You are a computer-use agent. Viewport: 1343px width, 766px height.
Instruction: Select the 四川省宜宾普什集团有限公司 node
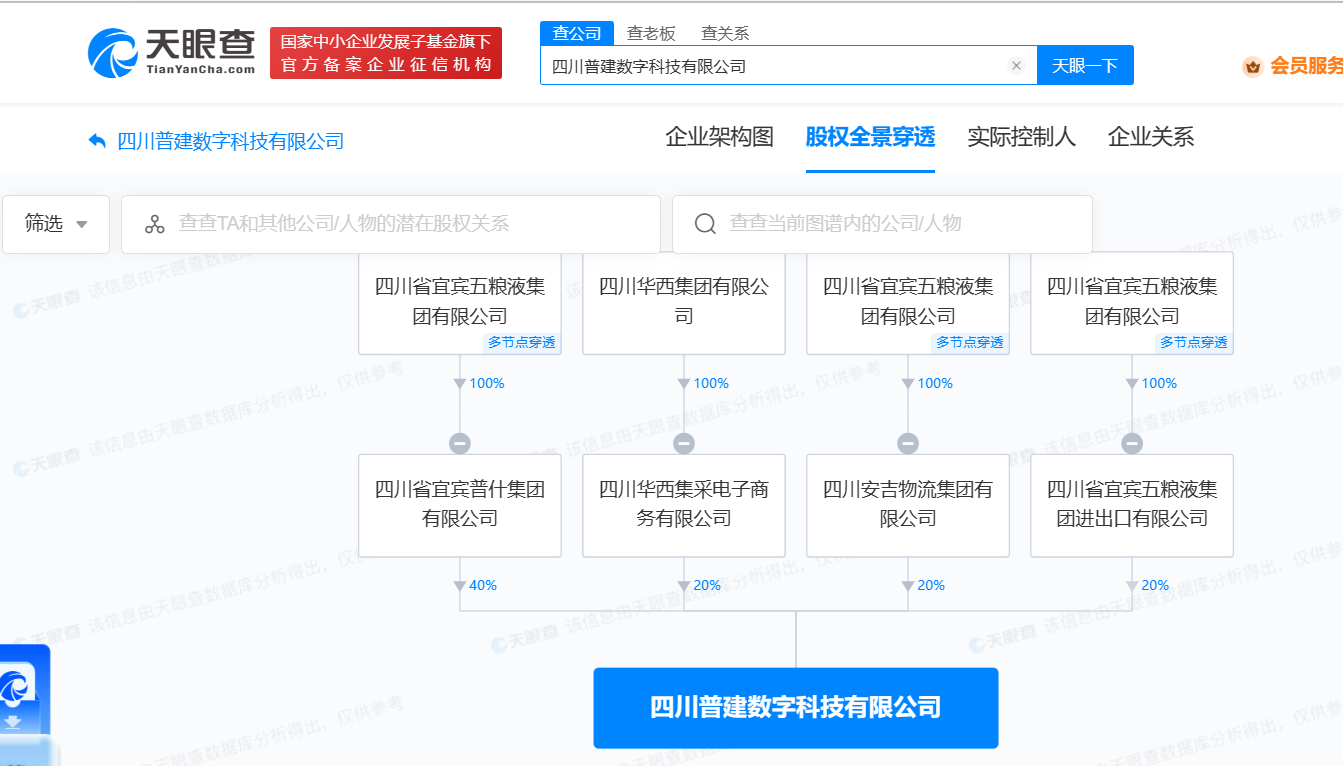pyautogui.click(x=460, y=505)
